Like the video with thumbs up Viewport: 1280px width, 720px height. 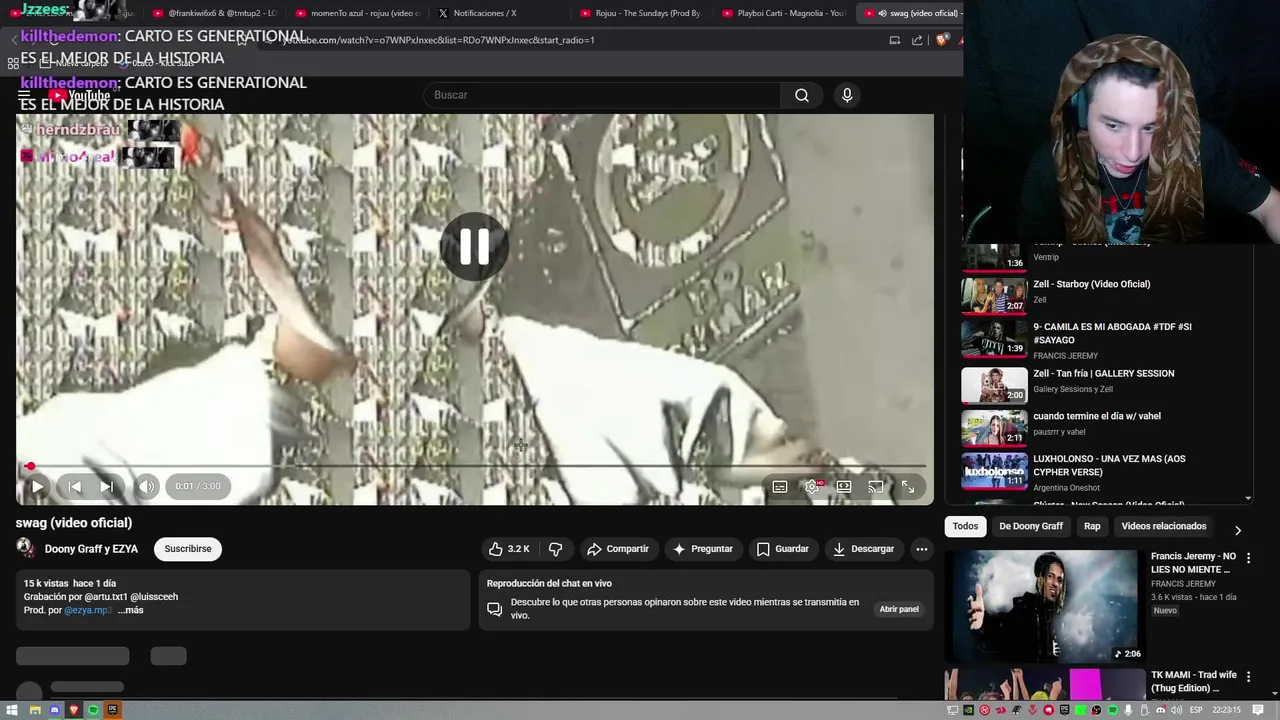pos(509,549)
